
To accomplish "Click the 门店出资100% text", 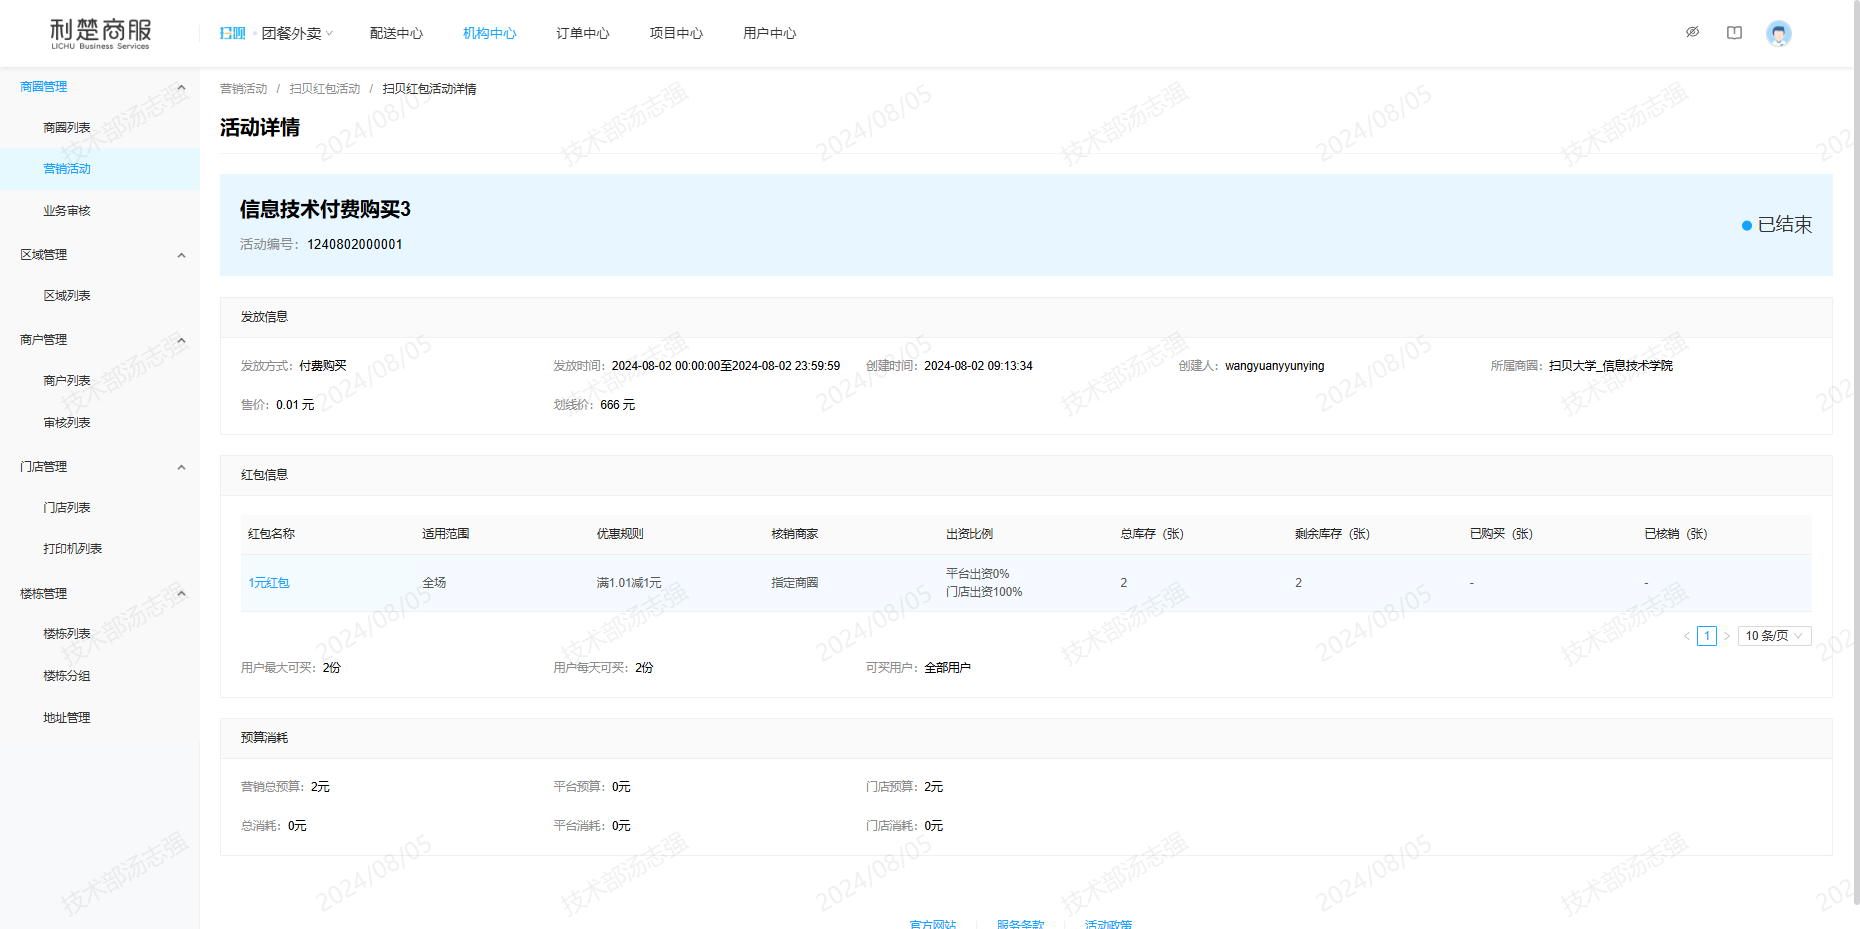I will (984, 592).
